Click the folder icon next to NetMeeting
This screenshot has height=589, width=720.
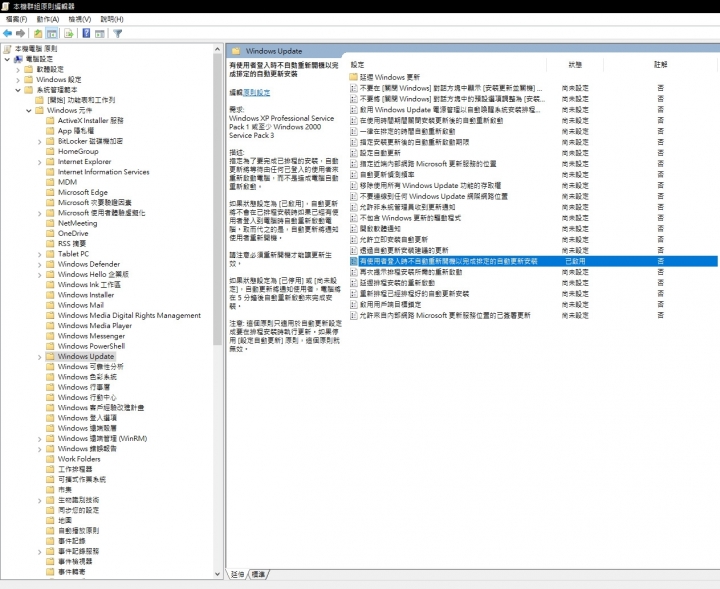tap(50, 223)
